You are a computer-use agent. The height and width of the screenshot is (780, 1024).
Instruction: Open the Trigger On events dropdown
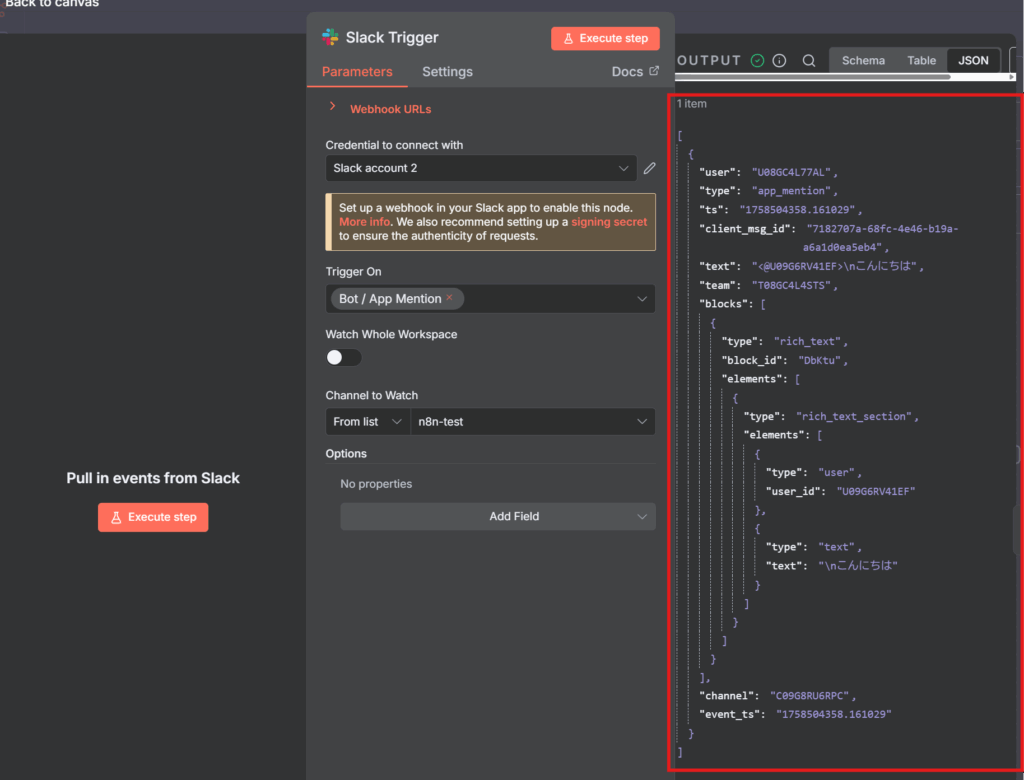pos(641,299)
